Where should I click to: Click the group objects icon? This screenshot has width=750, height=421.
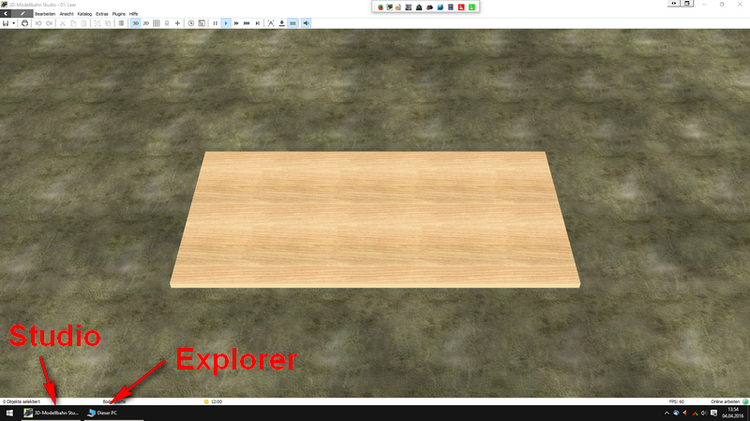[97, 23]
